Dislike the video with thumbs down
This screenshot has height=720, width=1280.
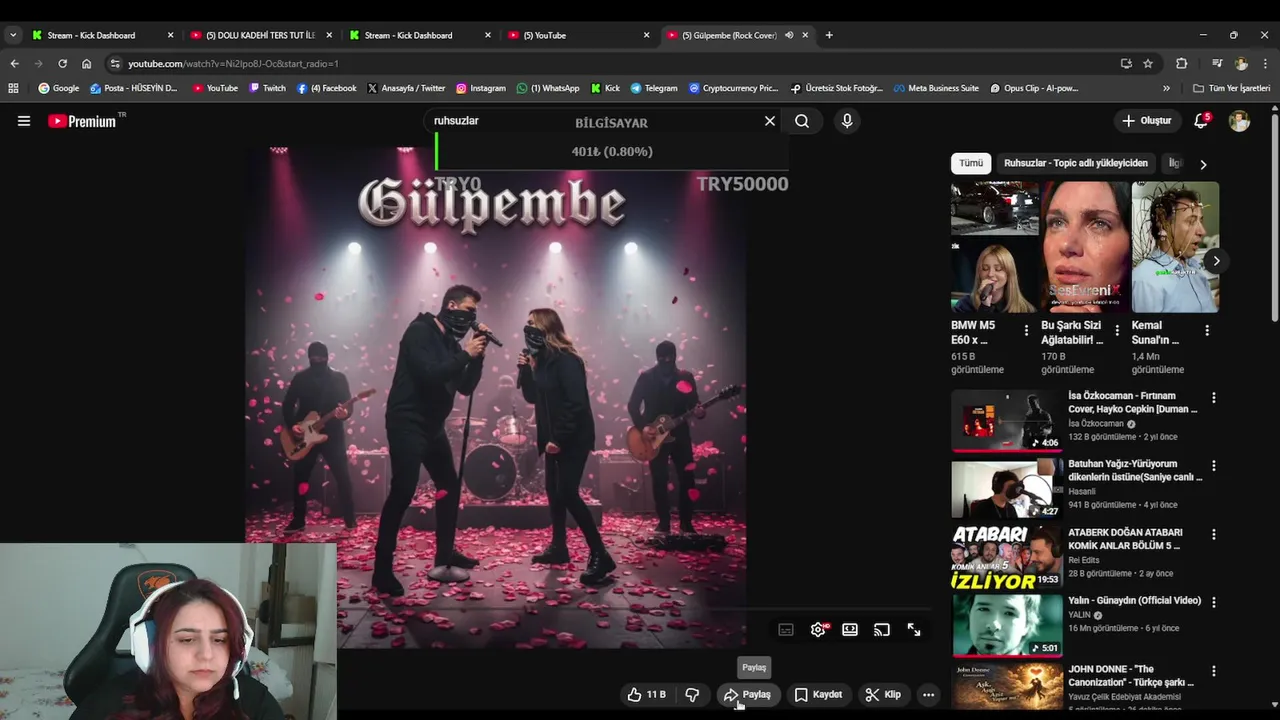click(x=692, y=694)
